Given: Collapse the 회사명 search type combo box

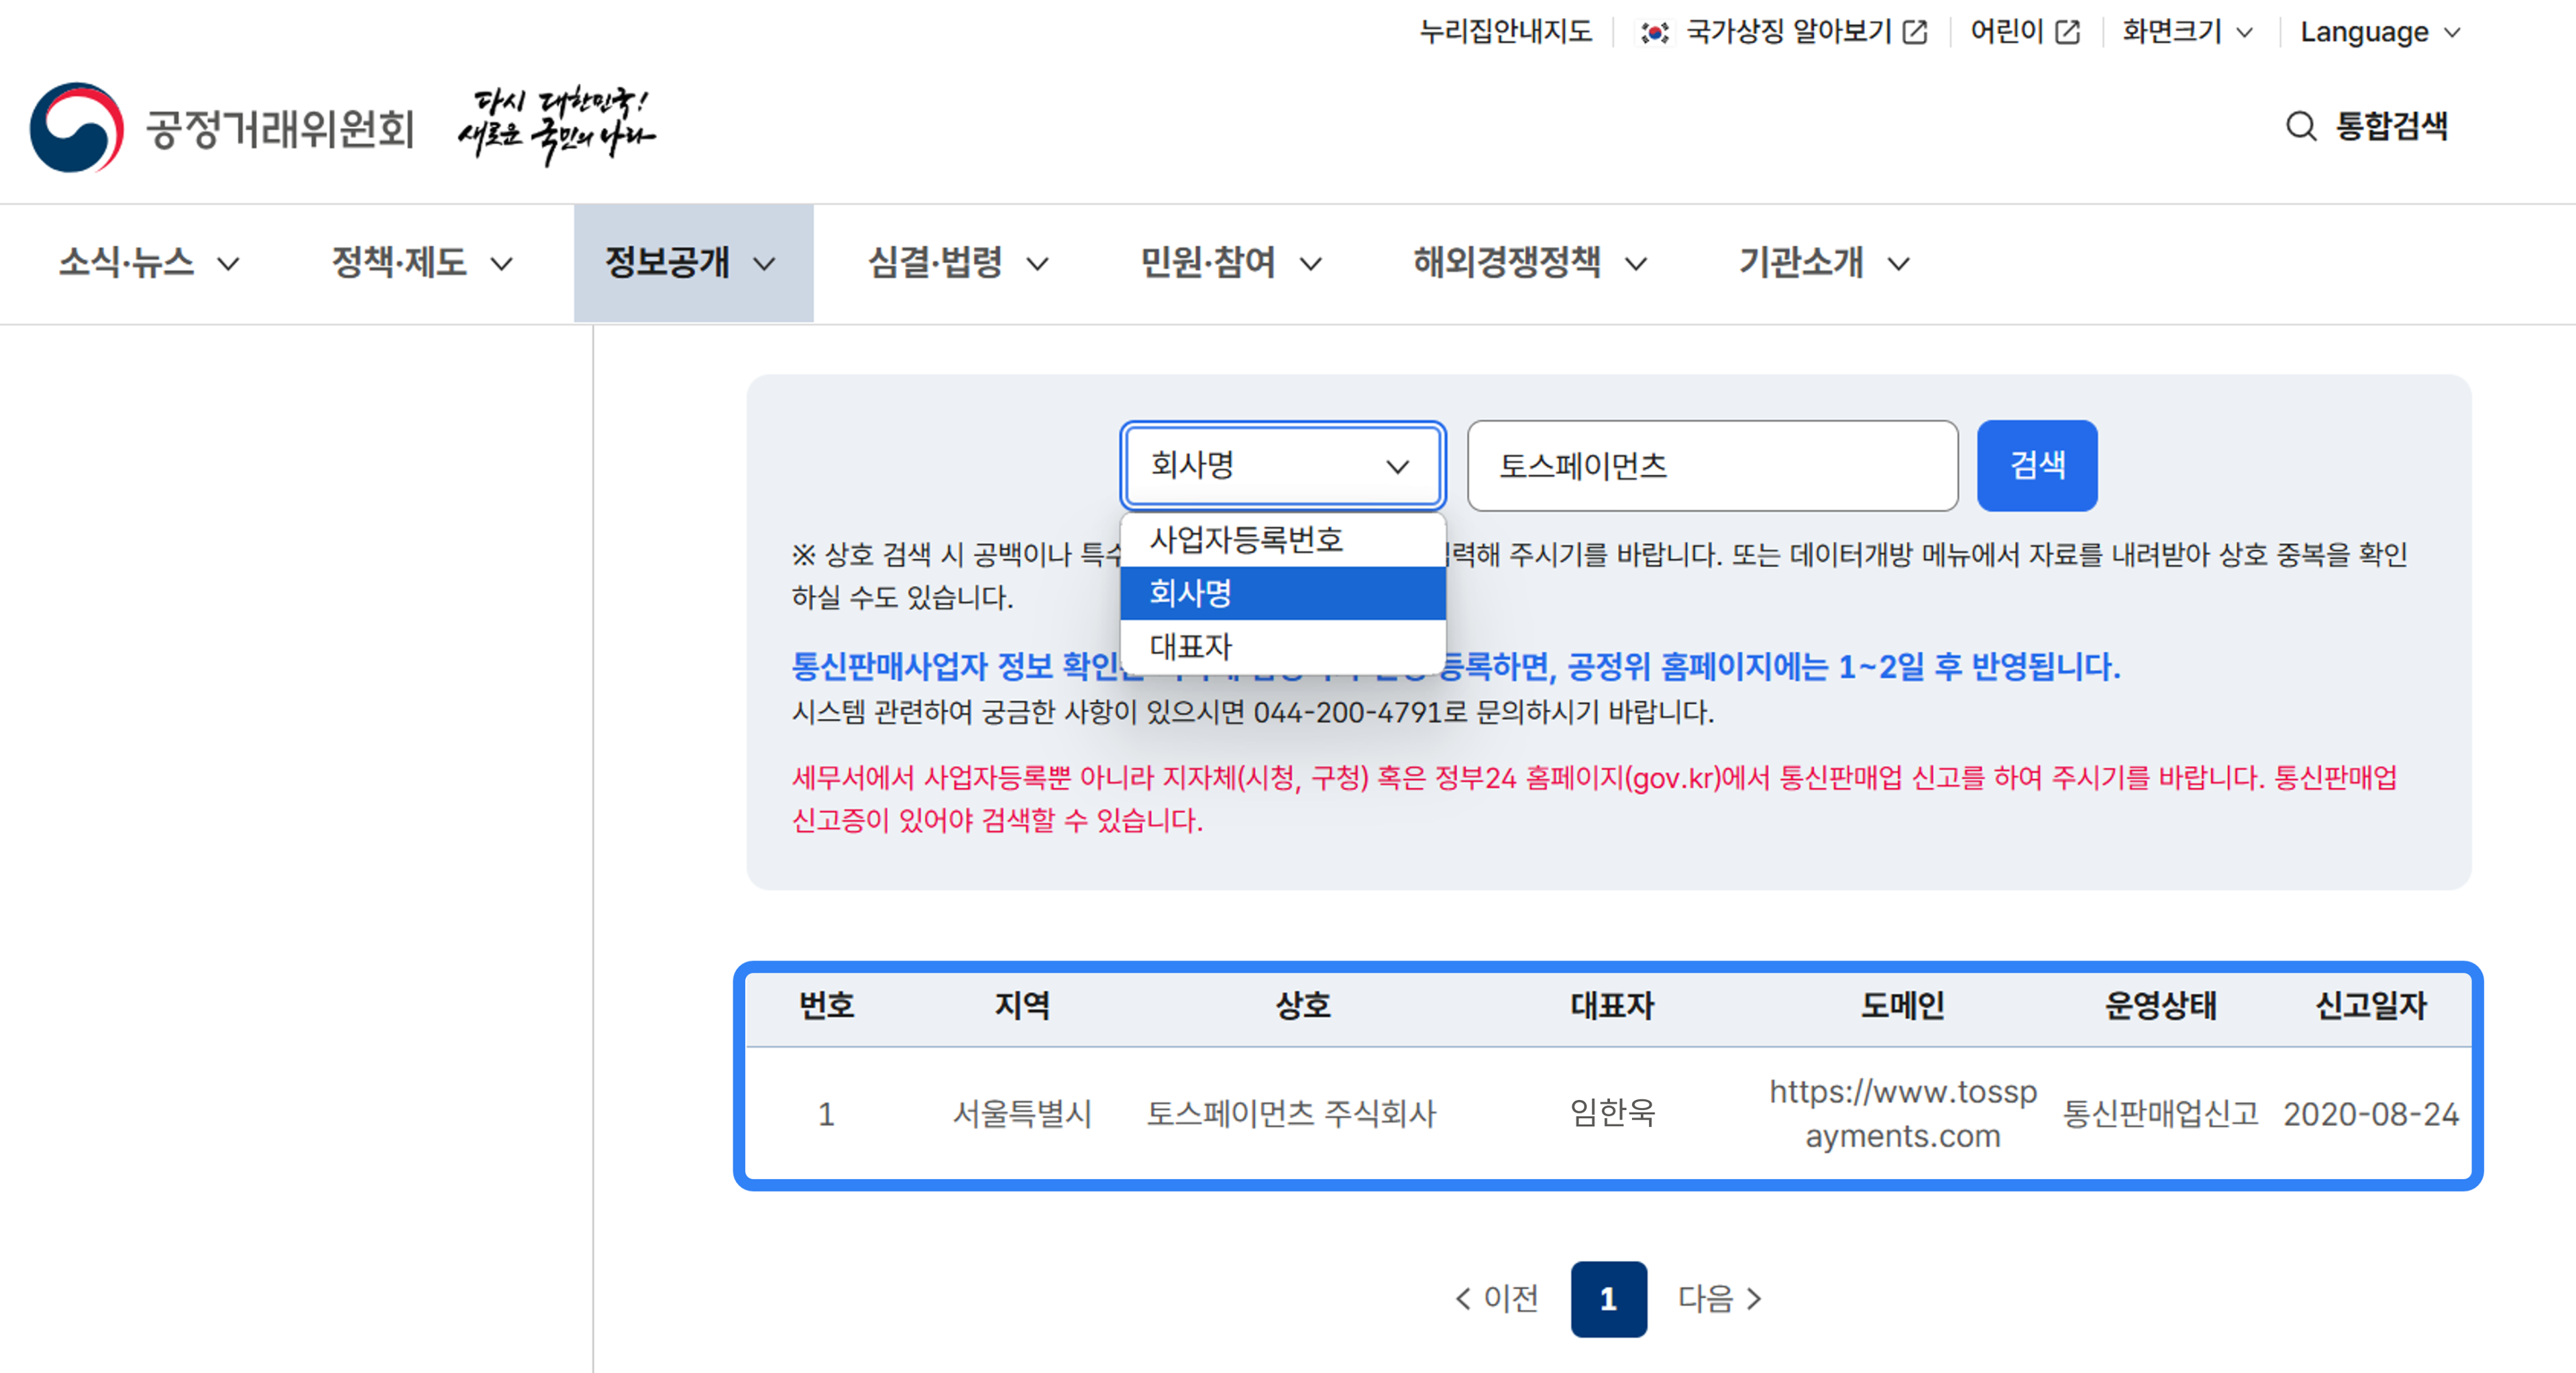Looking at the screenshot, I should [1282, 465].
